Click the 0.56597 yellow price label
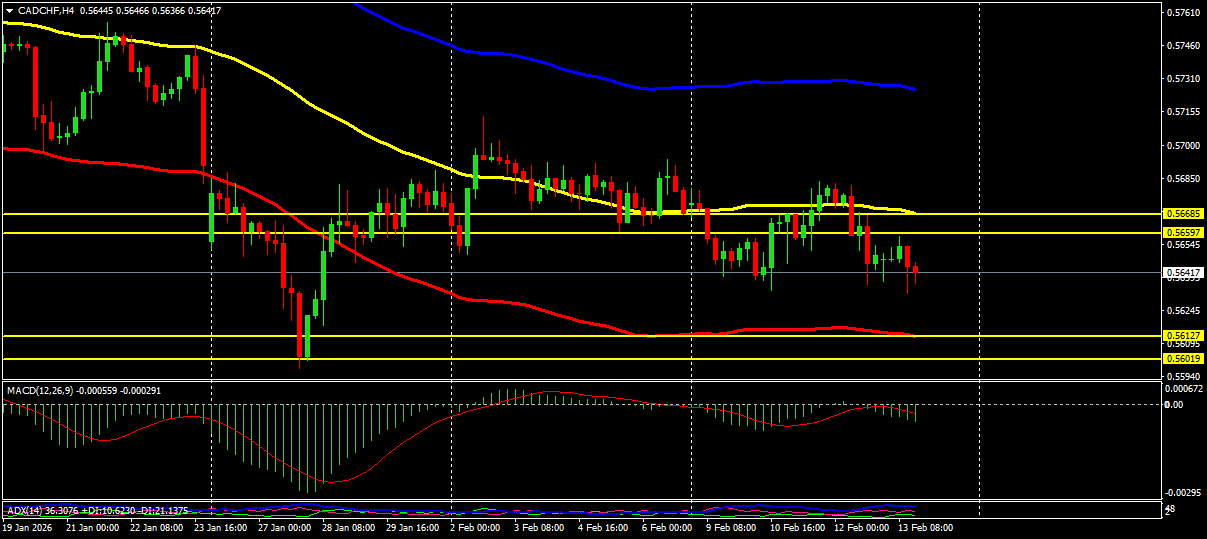Viewport: 1207px width, 539px height. tap(1183, 233)
